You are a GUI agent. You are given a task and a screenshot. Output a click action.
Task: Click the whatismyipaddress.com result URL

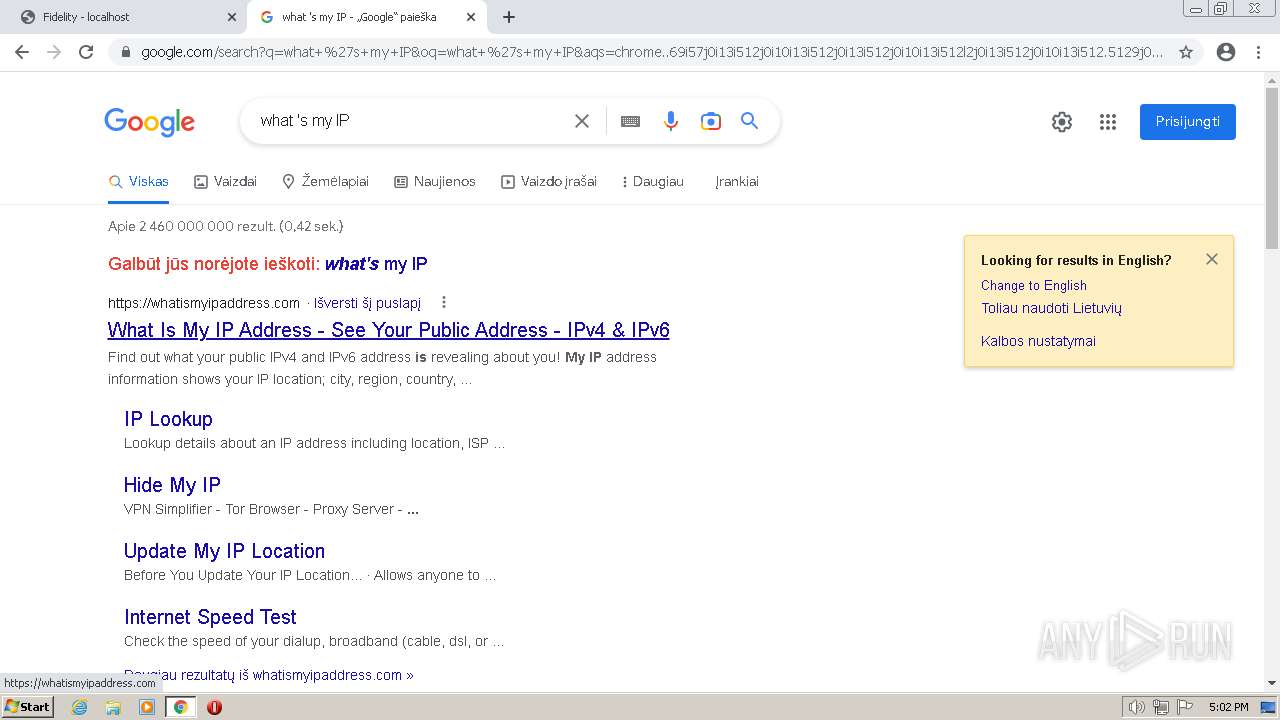point(204,303)
